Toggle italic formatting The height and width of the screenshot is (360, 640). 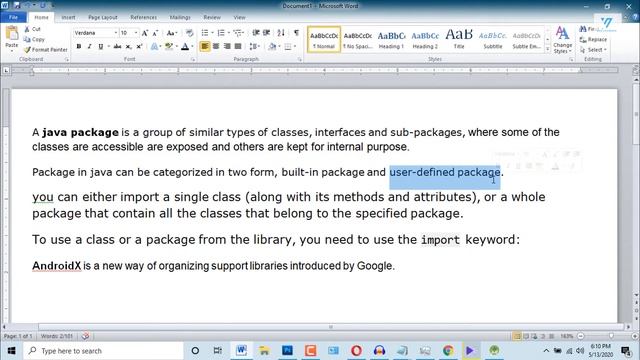tap(89, 47)
